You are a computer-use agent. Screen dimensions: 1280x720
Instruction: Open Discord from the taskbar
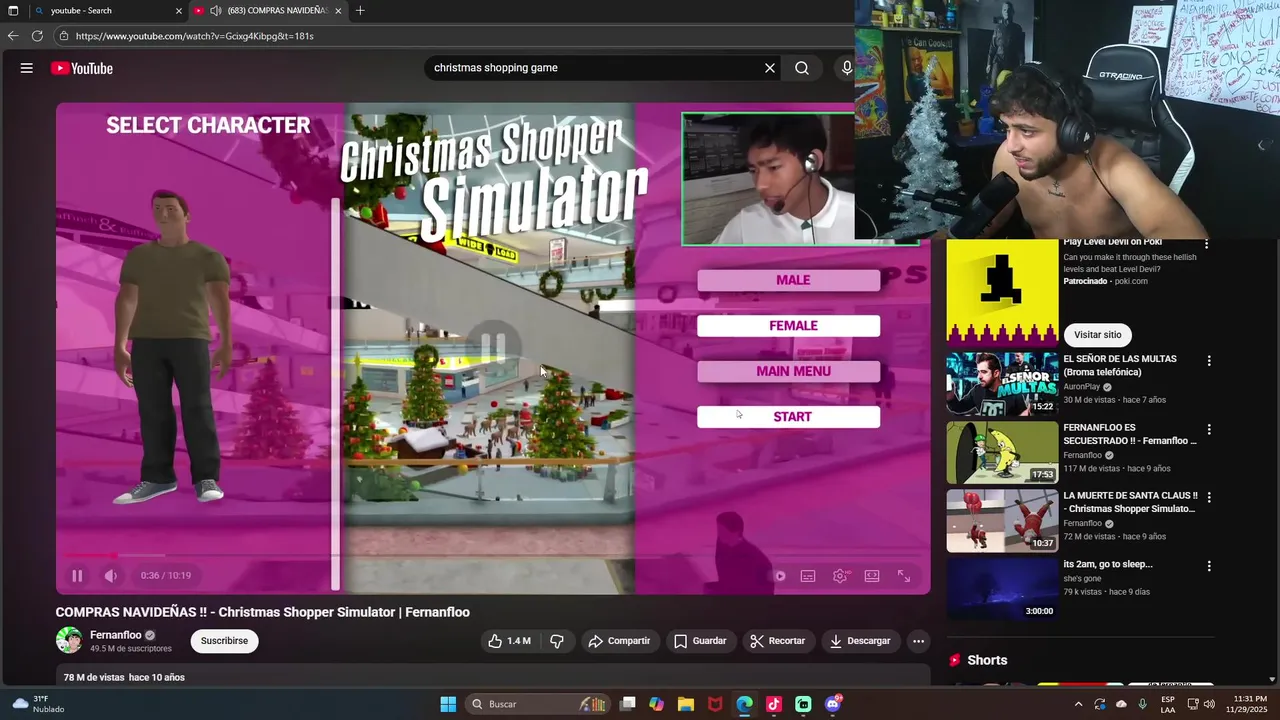pyautogui.click(x=833, y=704)
